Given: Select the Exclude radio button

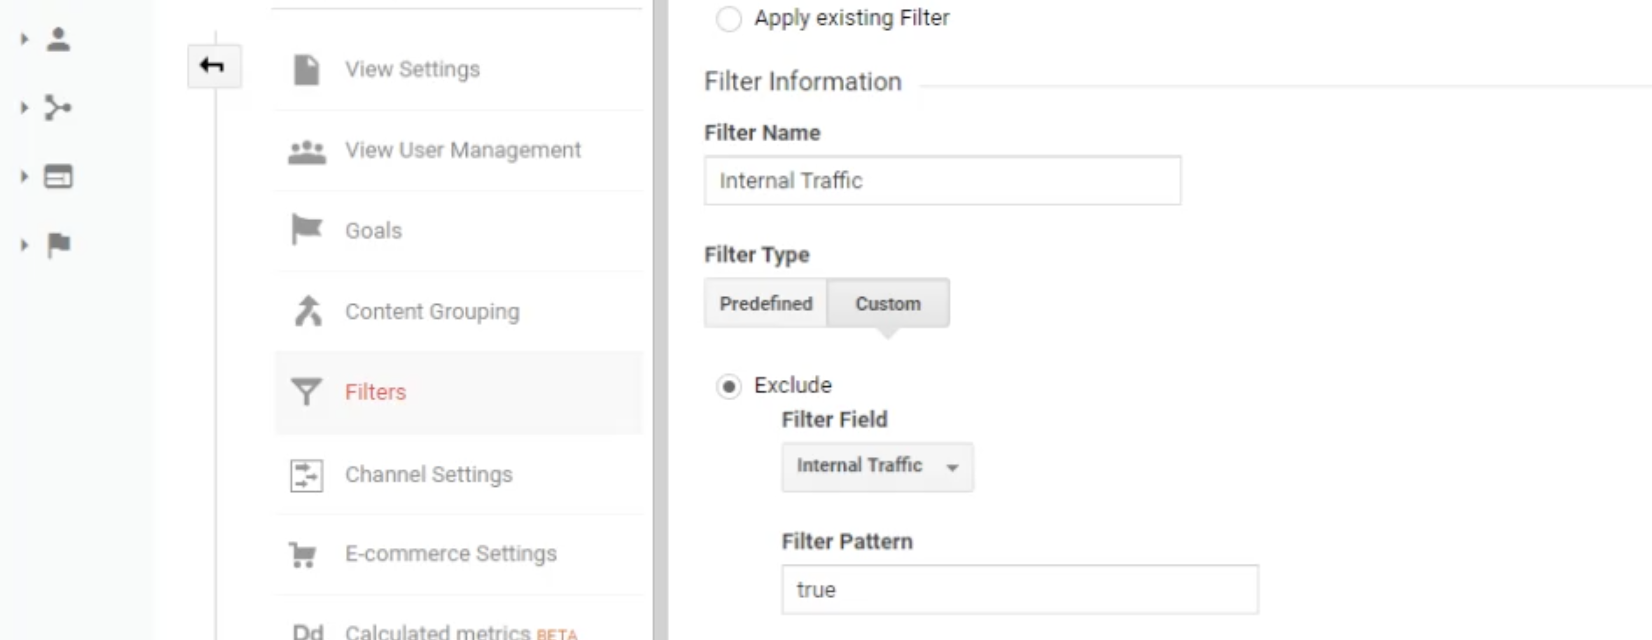Looking at the screenshot, I should pyautogui.click(x=729, y=386).
